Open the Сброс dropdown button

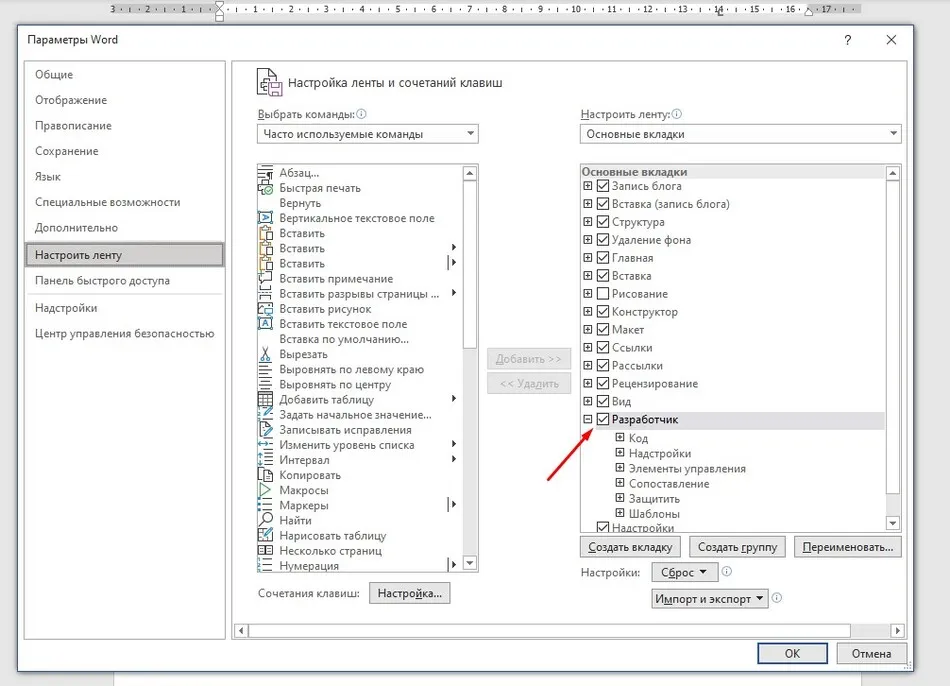[x=685, y=572]
